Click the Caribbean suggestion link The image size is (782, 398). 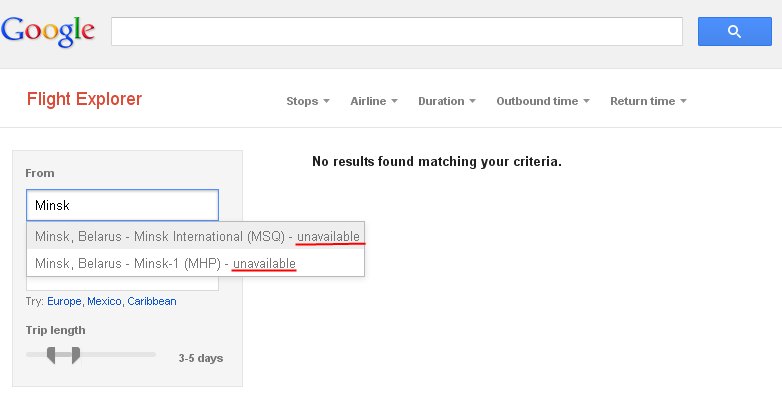tap(152, 301)
